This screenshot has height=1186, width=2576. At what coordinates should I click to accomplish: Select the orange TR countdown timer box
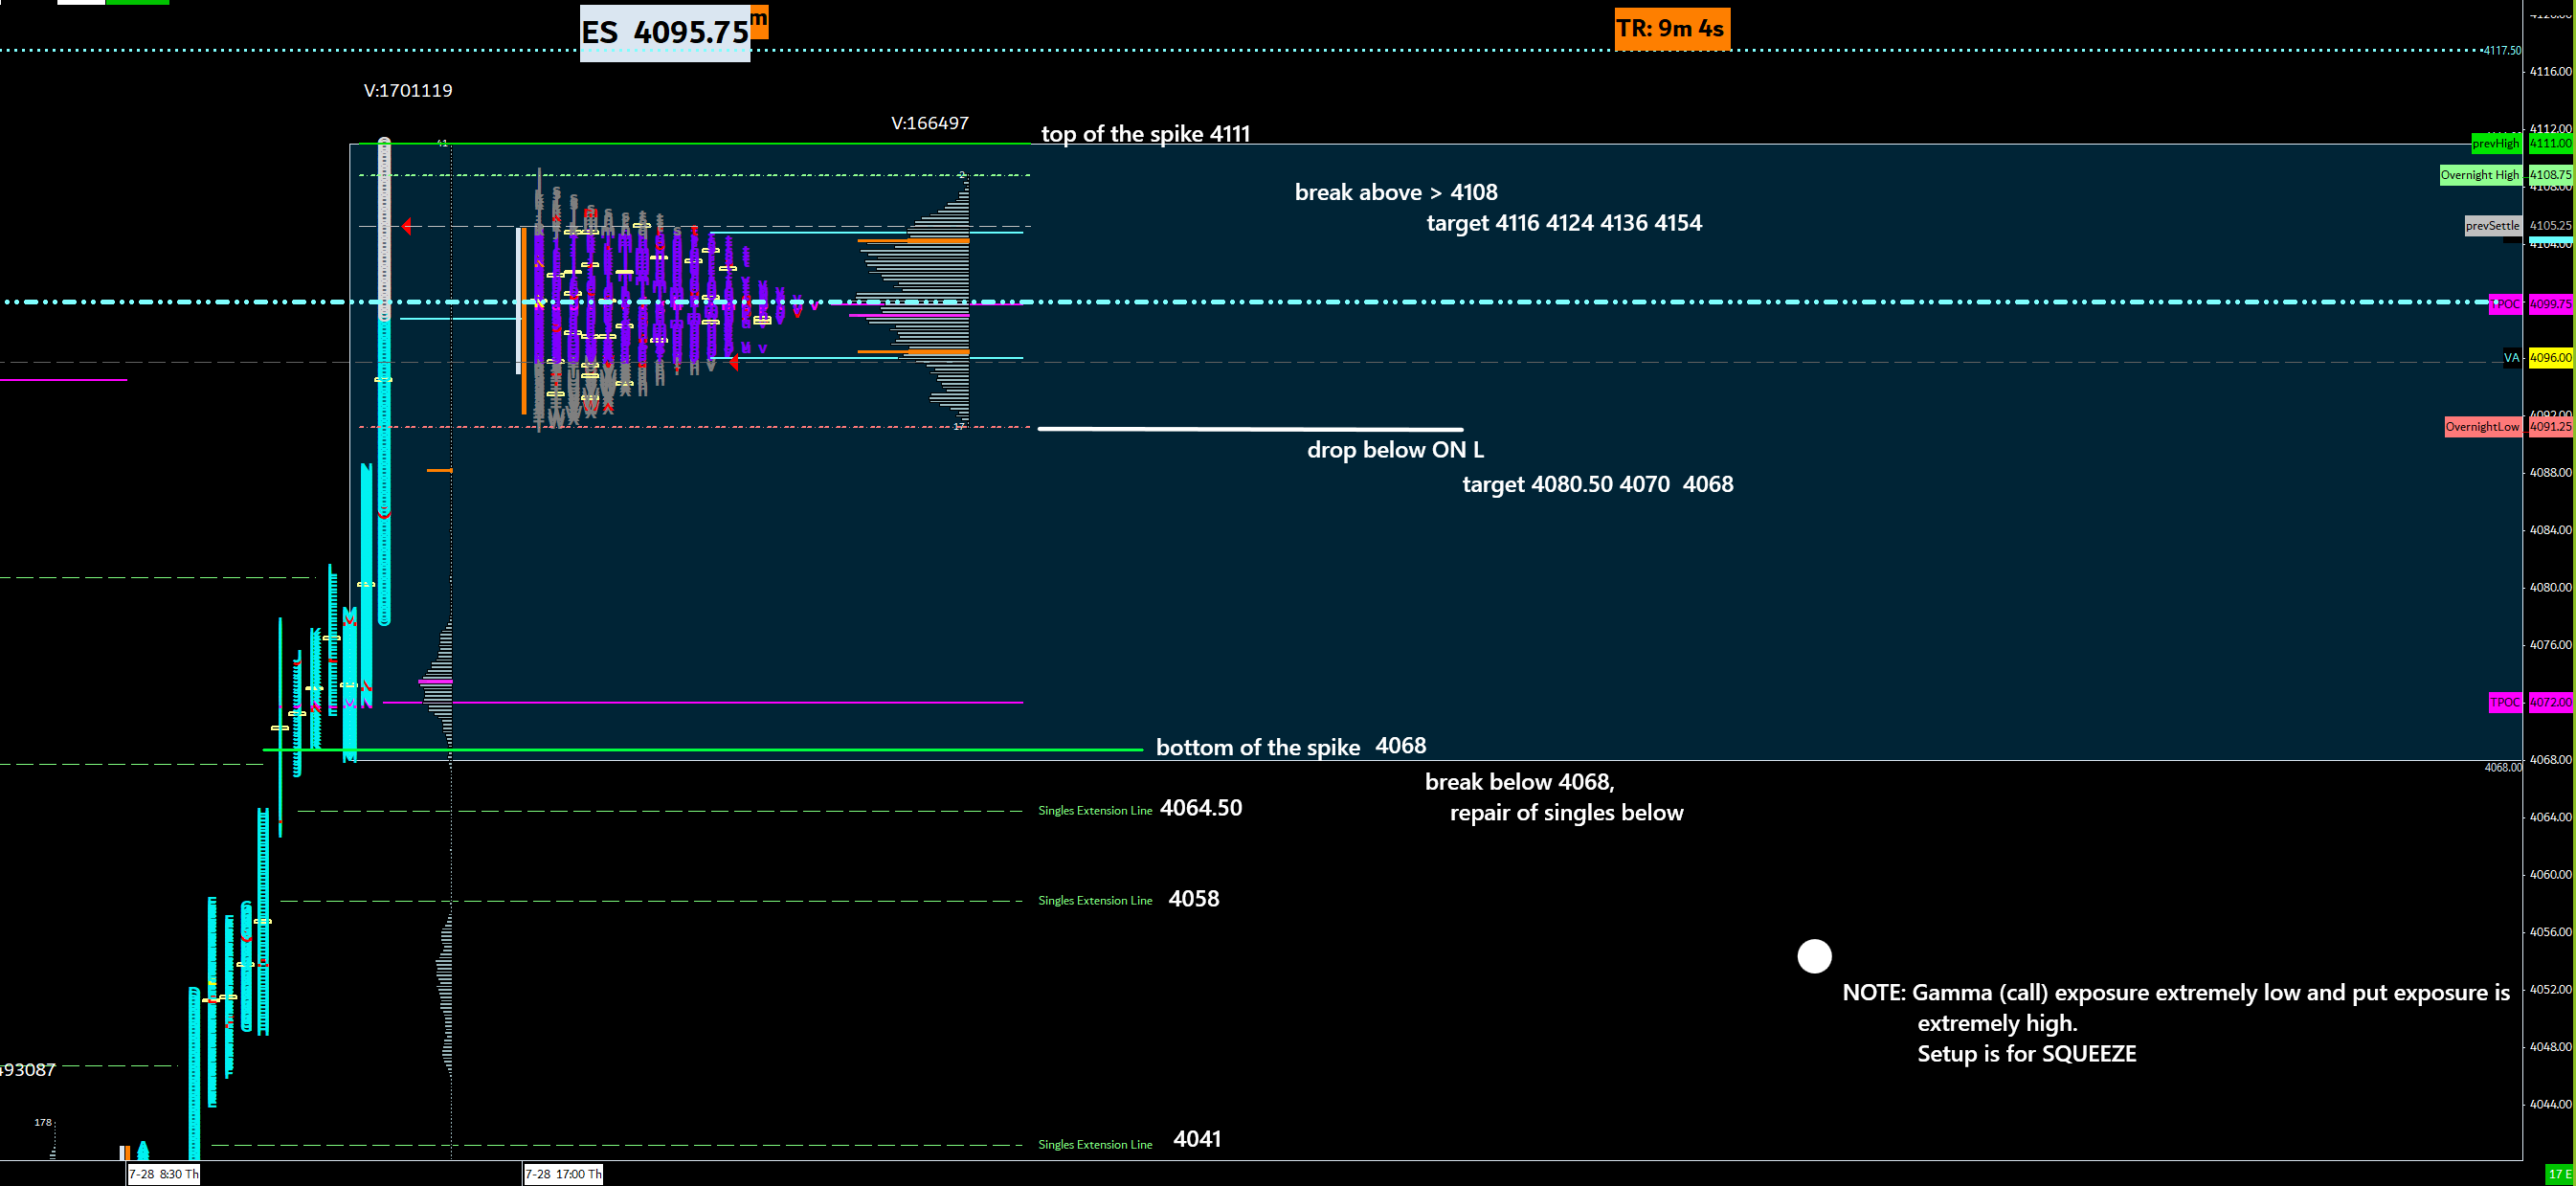point(1671,29)
